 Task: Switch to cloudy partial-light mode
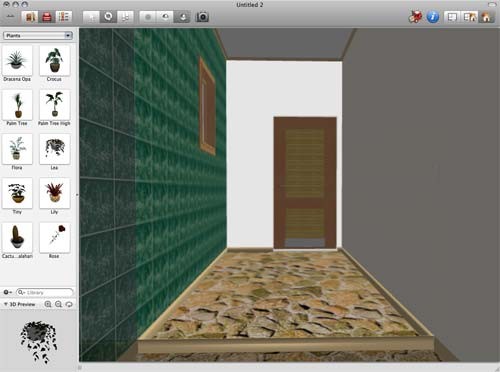pyautogui.click(x=165, y=17)
